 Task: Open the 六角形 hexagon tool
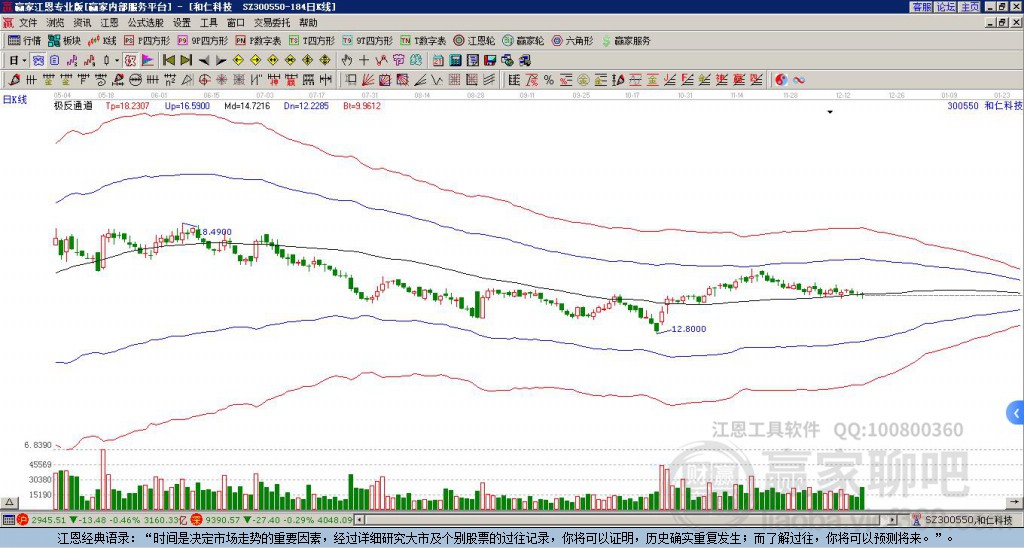(572, 40)
